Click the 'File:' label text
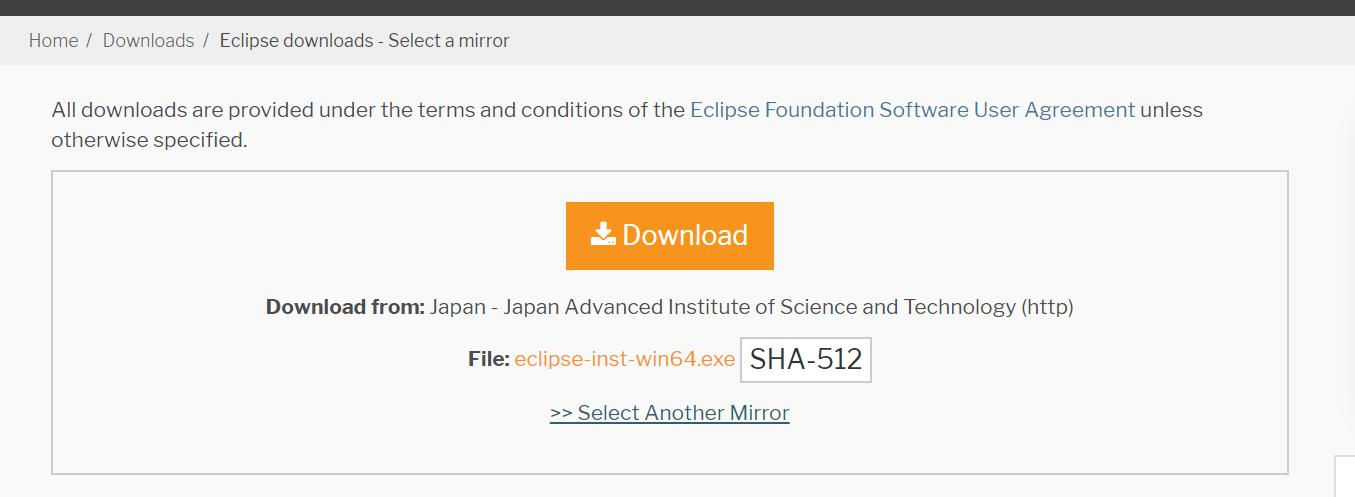Image resolution: width=1355 pixels, height=497 pixels. click(489, 359)
